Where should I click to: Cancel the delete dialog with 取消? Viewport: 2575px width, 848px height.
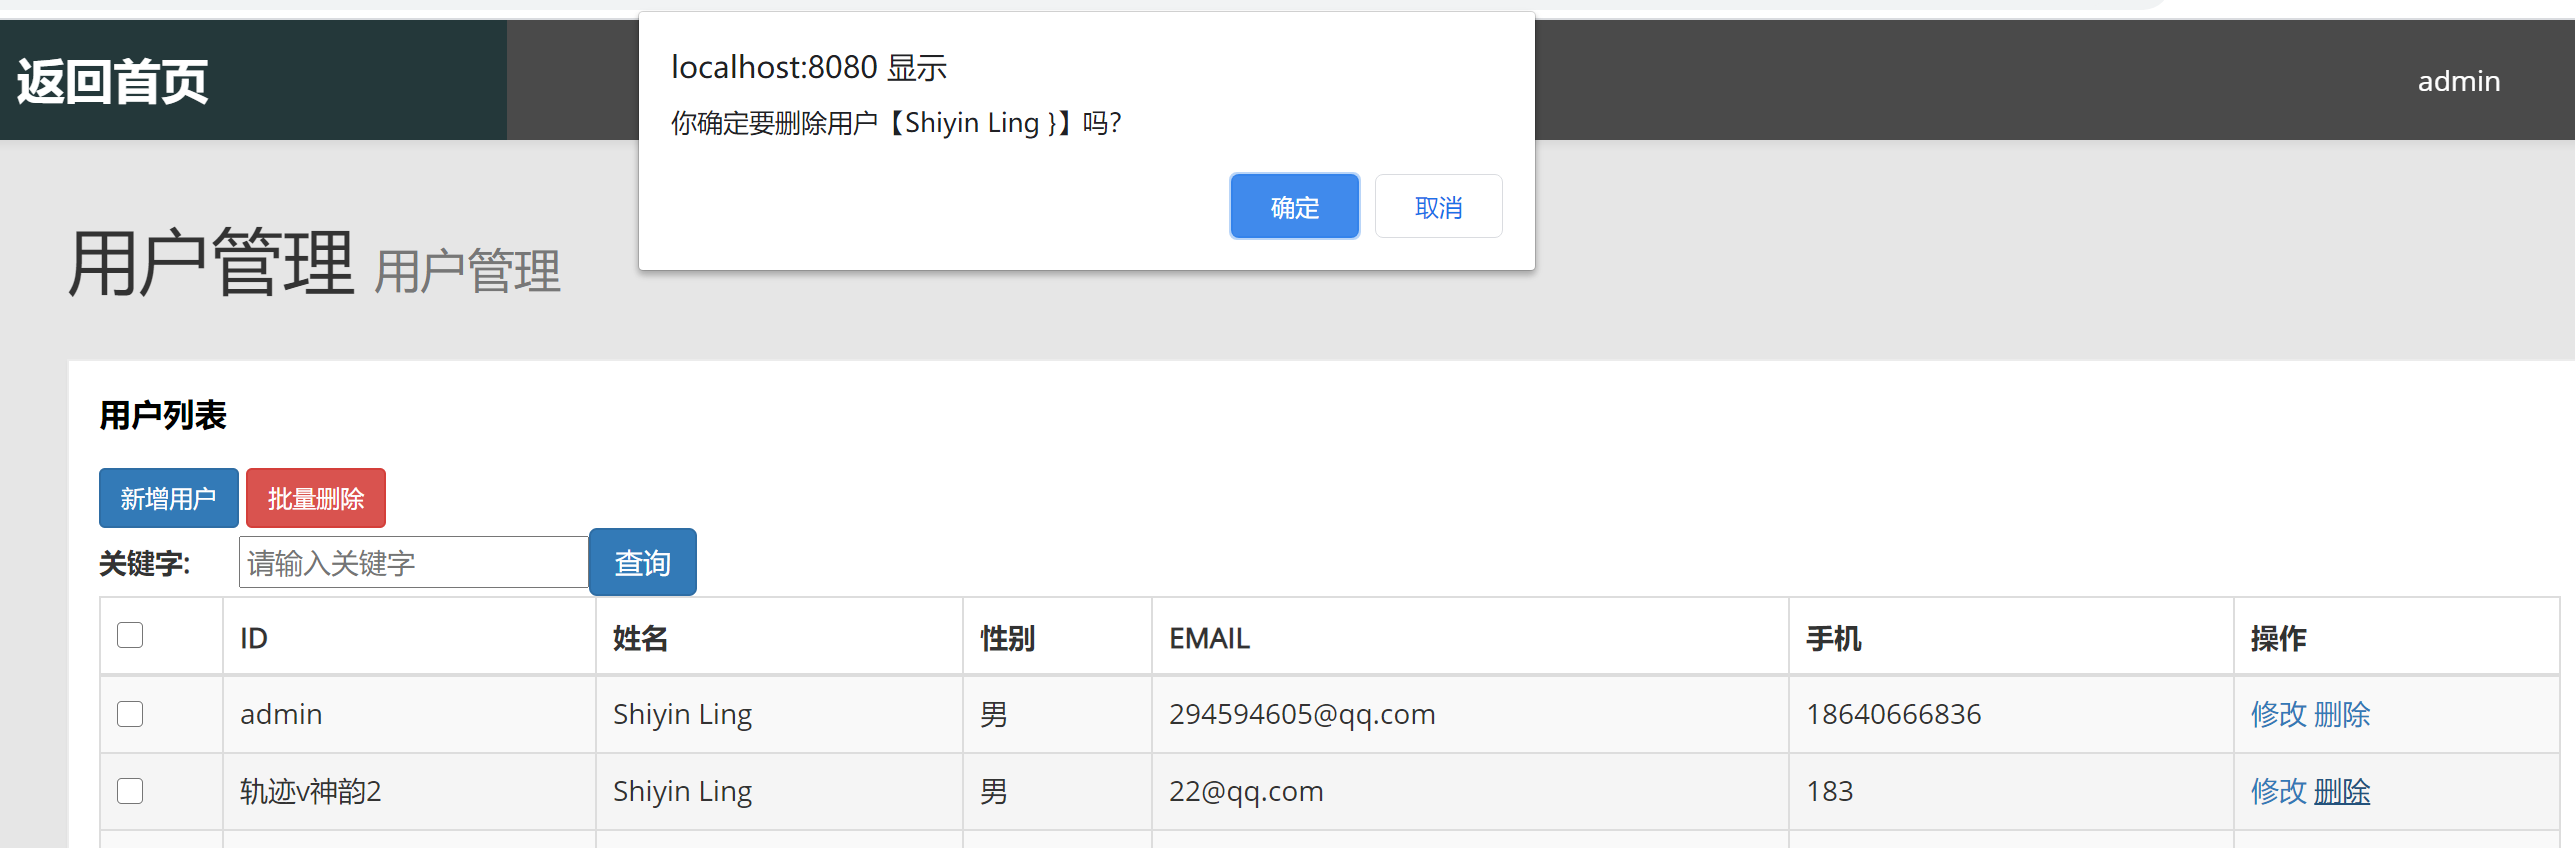(x=1438, y=207)
